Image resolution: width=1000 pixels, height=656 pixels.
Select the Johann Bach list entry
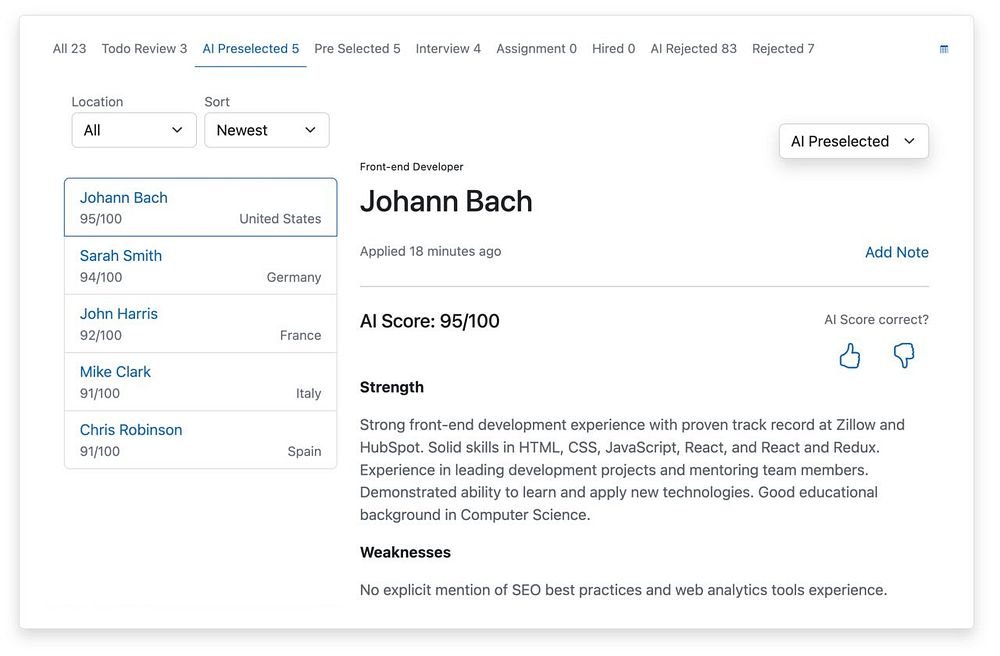(200, 207)
